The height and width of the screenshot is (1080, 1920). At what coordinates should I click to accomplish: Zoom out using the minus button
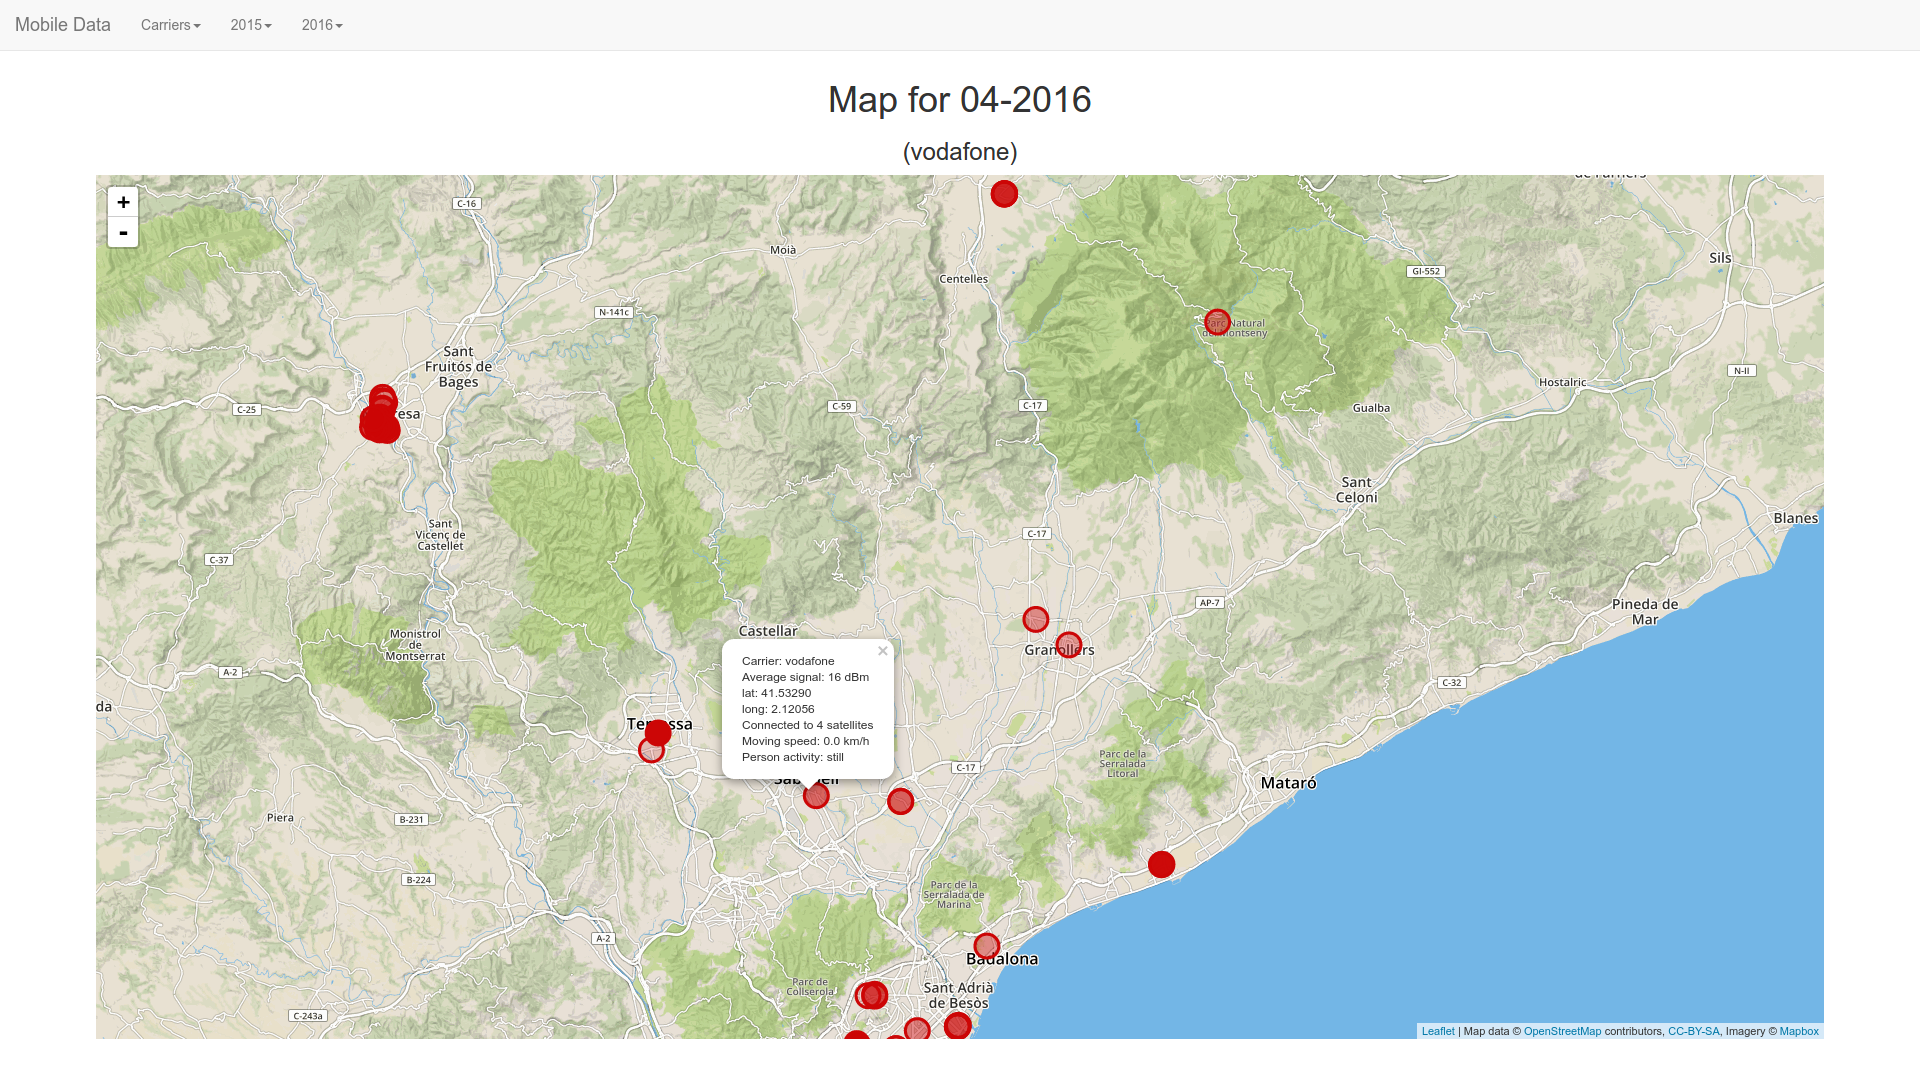[123, 233]
